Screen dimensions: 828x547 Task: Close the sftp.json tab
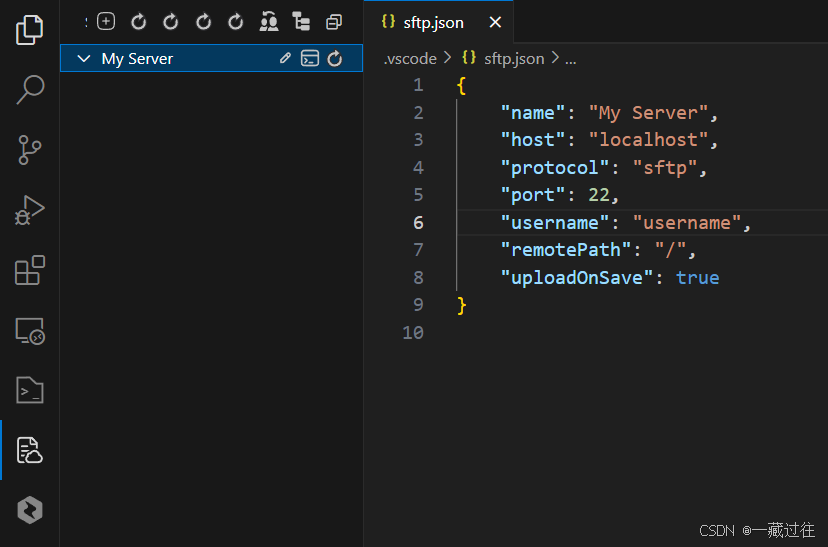click(x=495, y=22)
